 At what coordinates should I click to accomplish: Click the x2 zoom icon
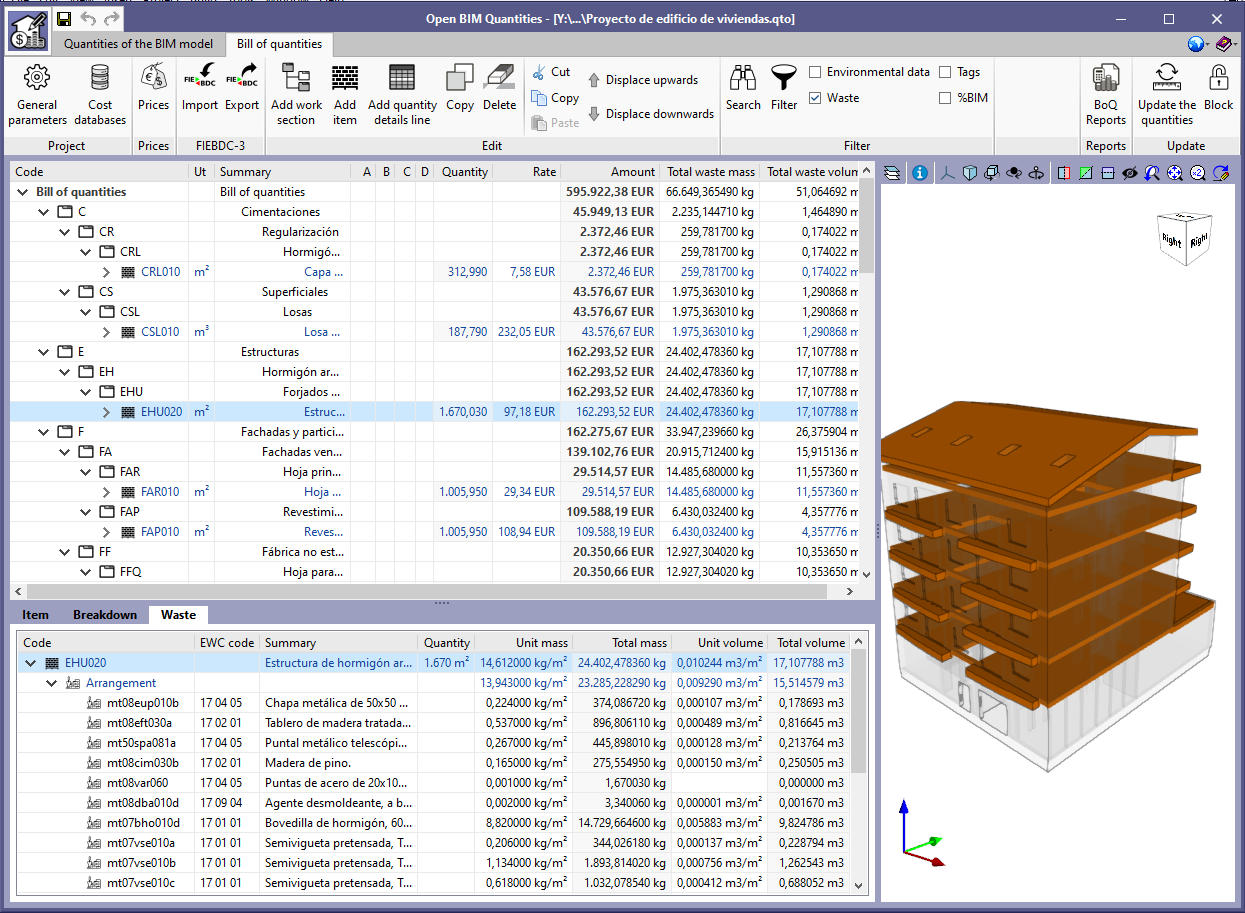tap(1197, 173)
